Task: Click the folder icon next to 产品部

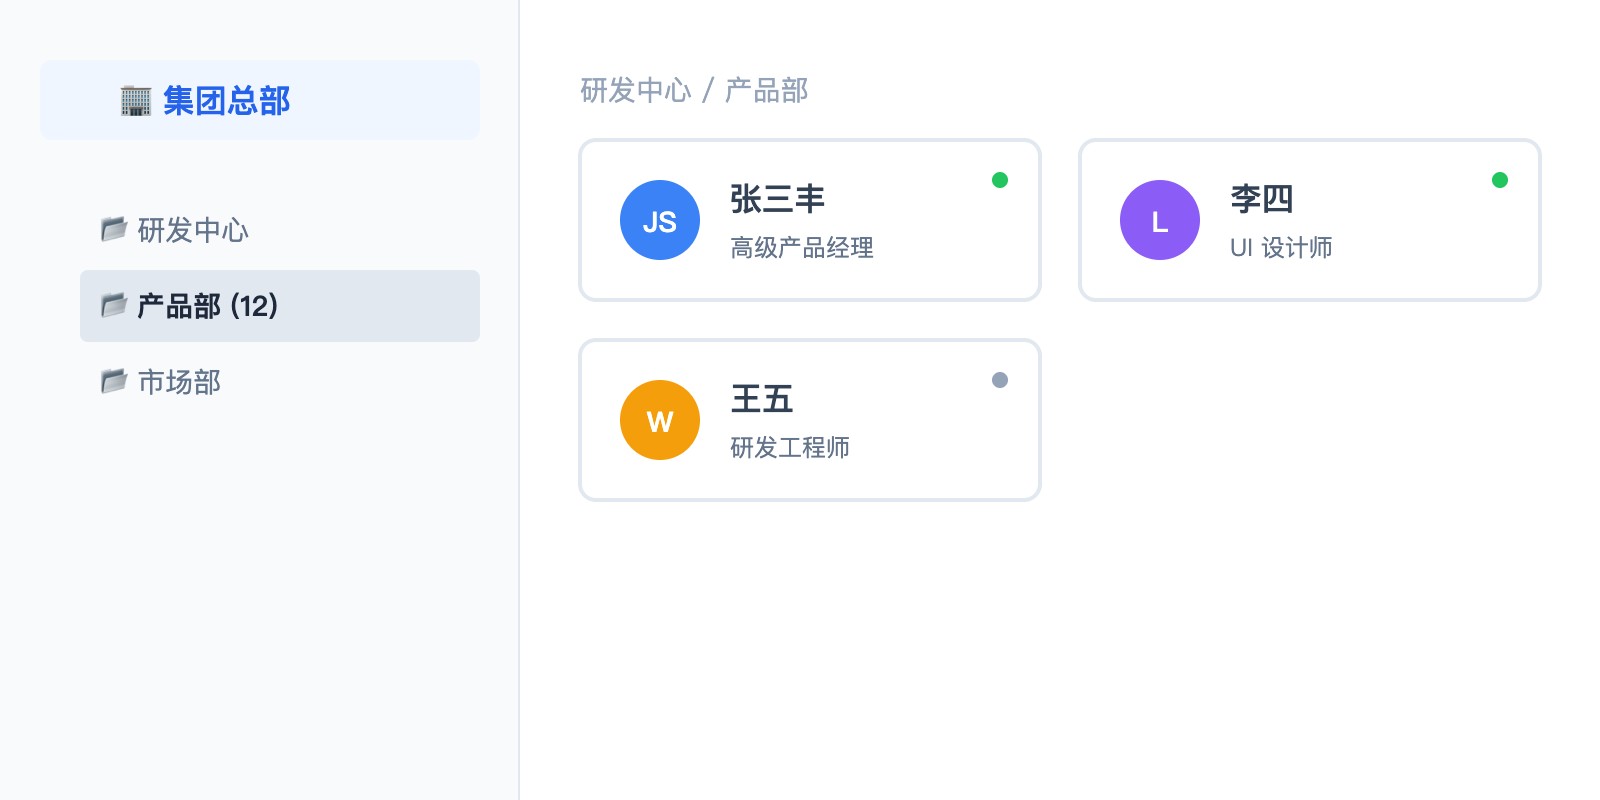Action: point(114,305)
